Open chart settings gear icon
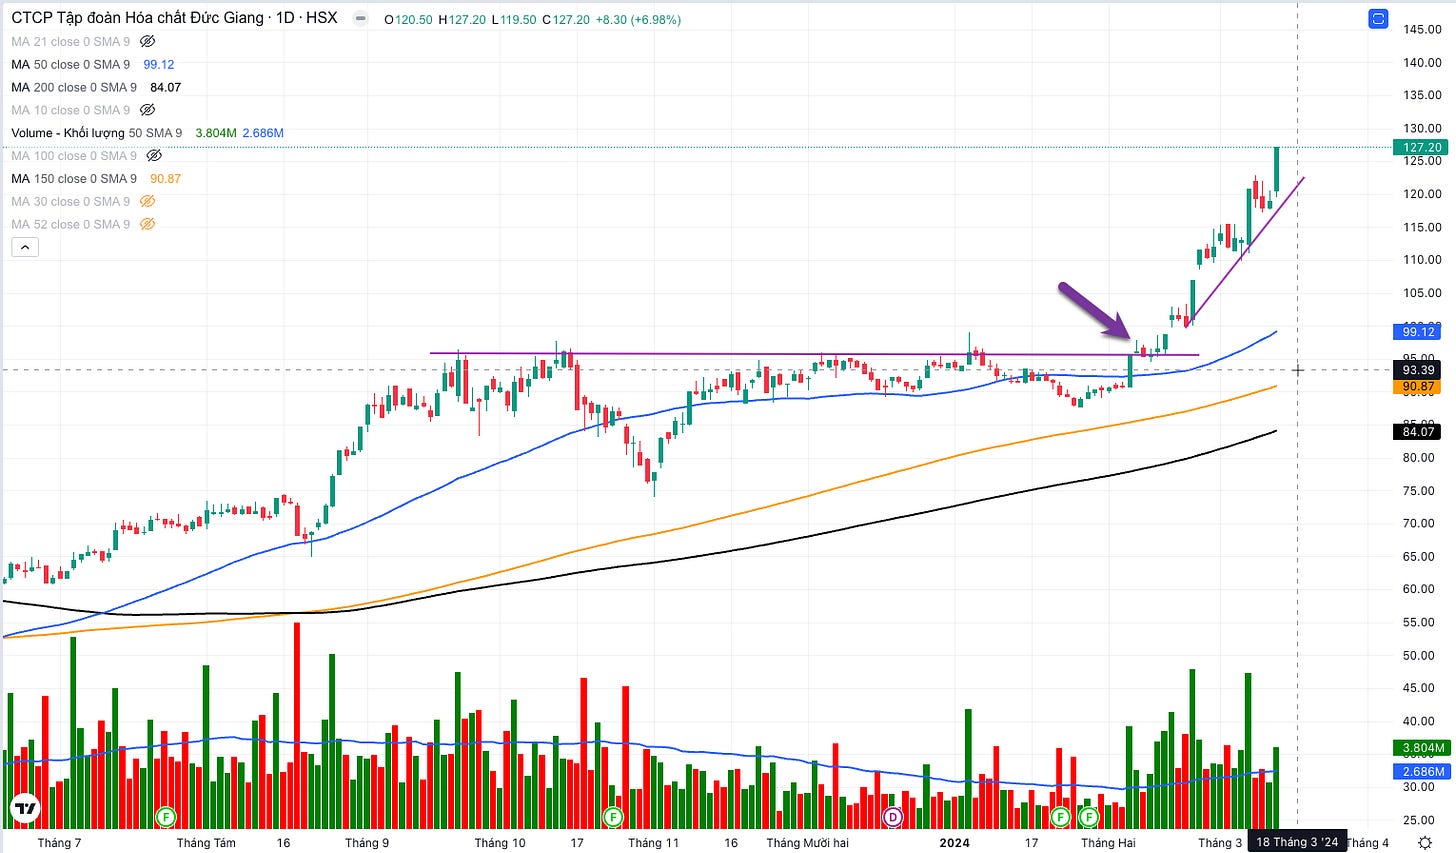 point(1425,842)
